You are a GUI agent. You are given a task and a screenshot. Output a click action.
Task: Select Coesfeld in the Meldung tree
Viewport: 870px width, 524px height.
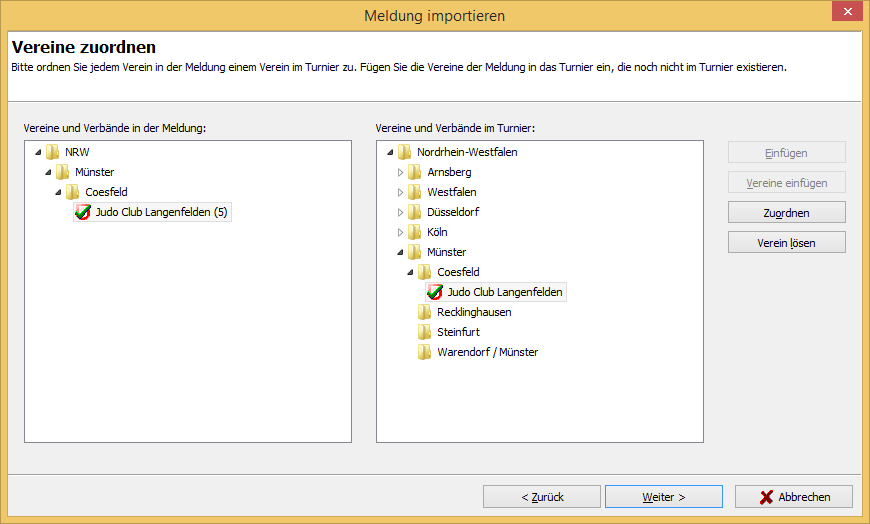[x=107, y=192]
